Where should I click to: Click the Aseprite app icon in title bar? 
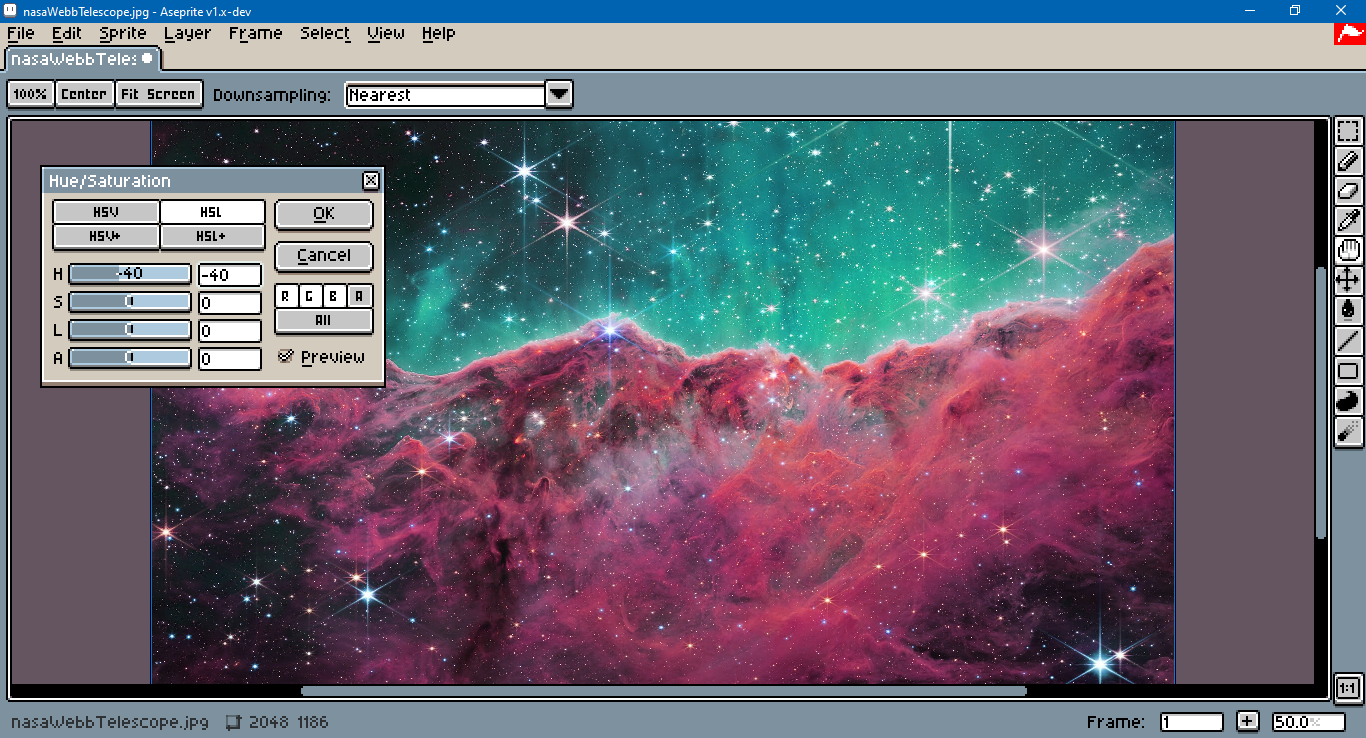coord(10,10)
